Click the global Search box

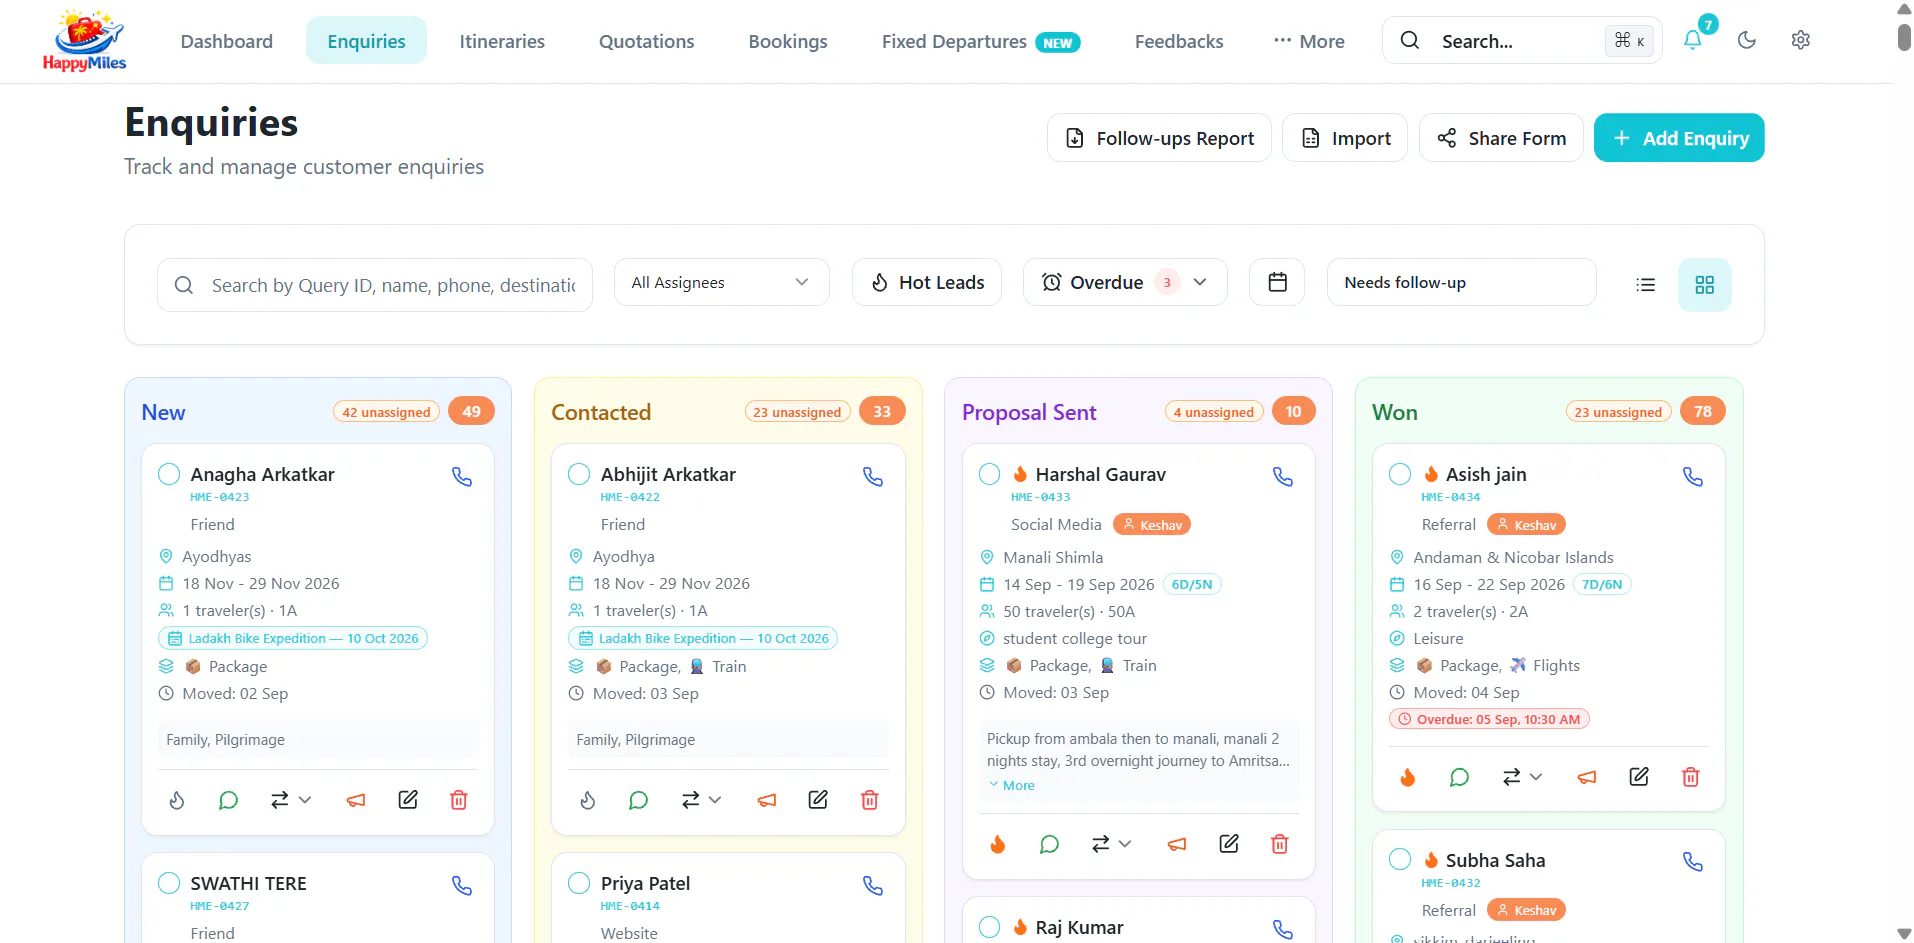coord(1522,41)
